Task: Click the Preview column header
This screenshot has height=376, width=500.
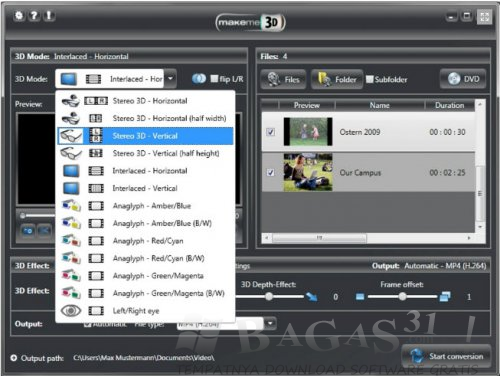Action: [x=307, y=105]
